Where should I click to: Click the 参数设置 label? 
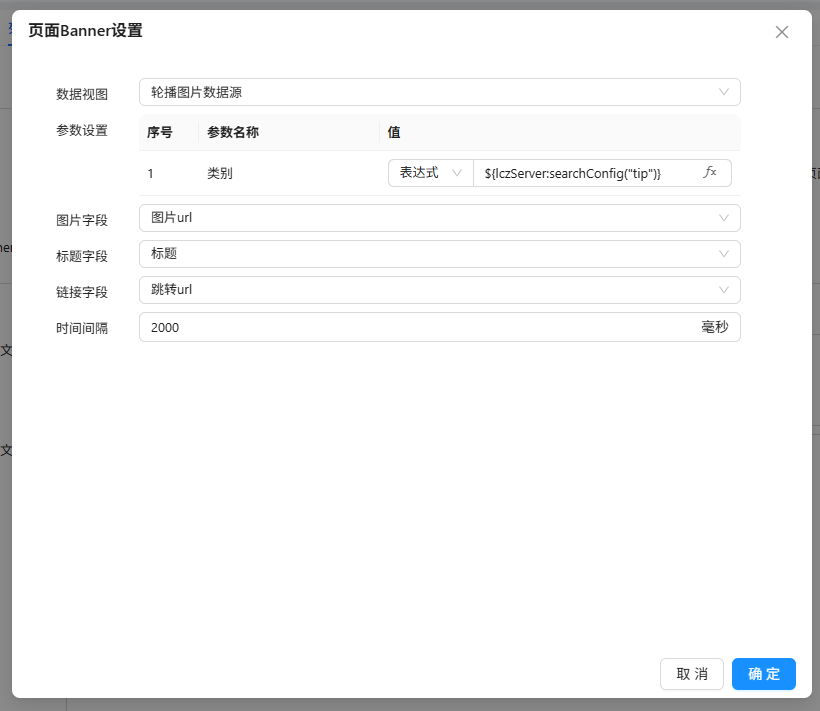pyautogui.click(x=82, y=130)
